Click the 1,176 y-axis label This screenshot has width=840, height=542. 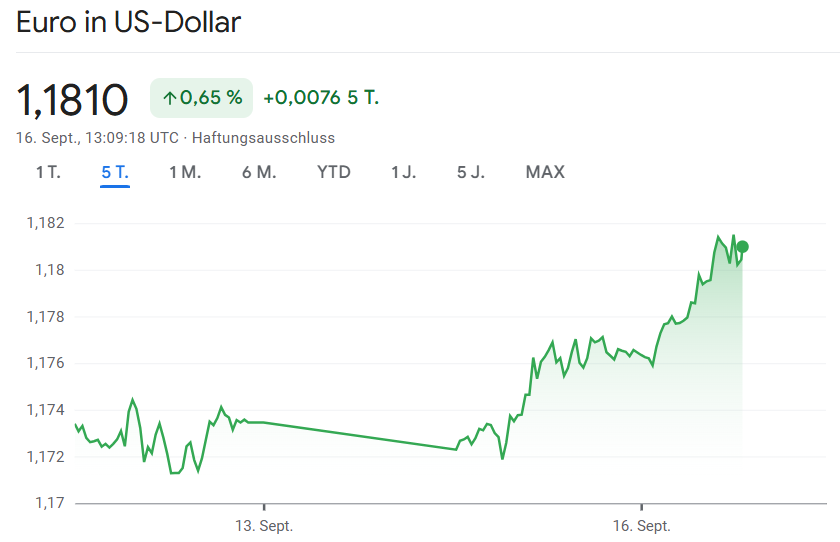(45, 363)
